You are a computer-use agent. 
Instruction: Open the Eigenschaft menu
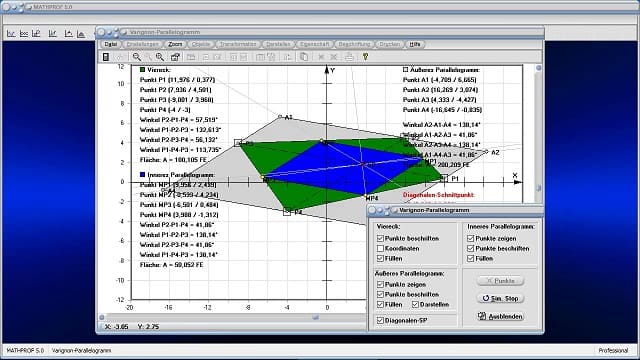pyautogui.click(x=314, y=44)
